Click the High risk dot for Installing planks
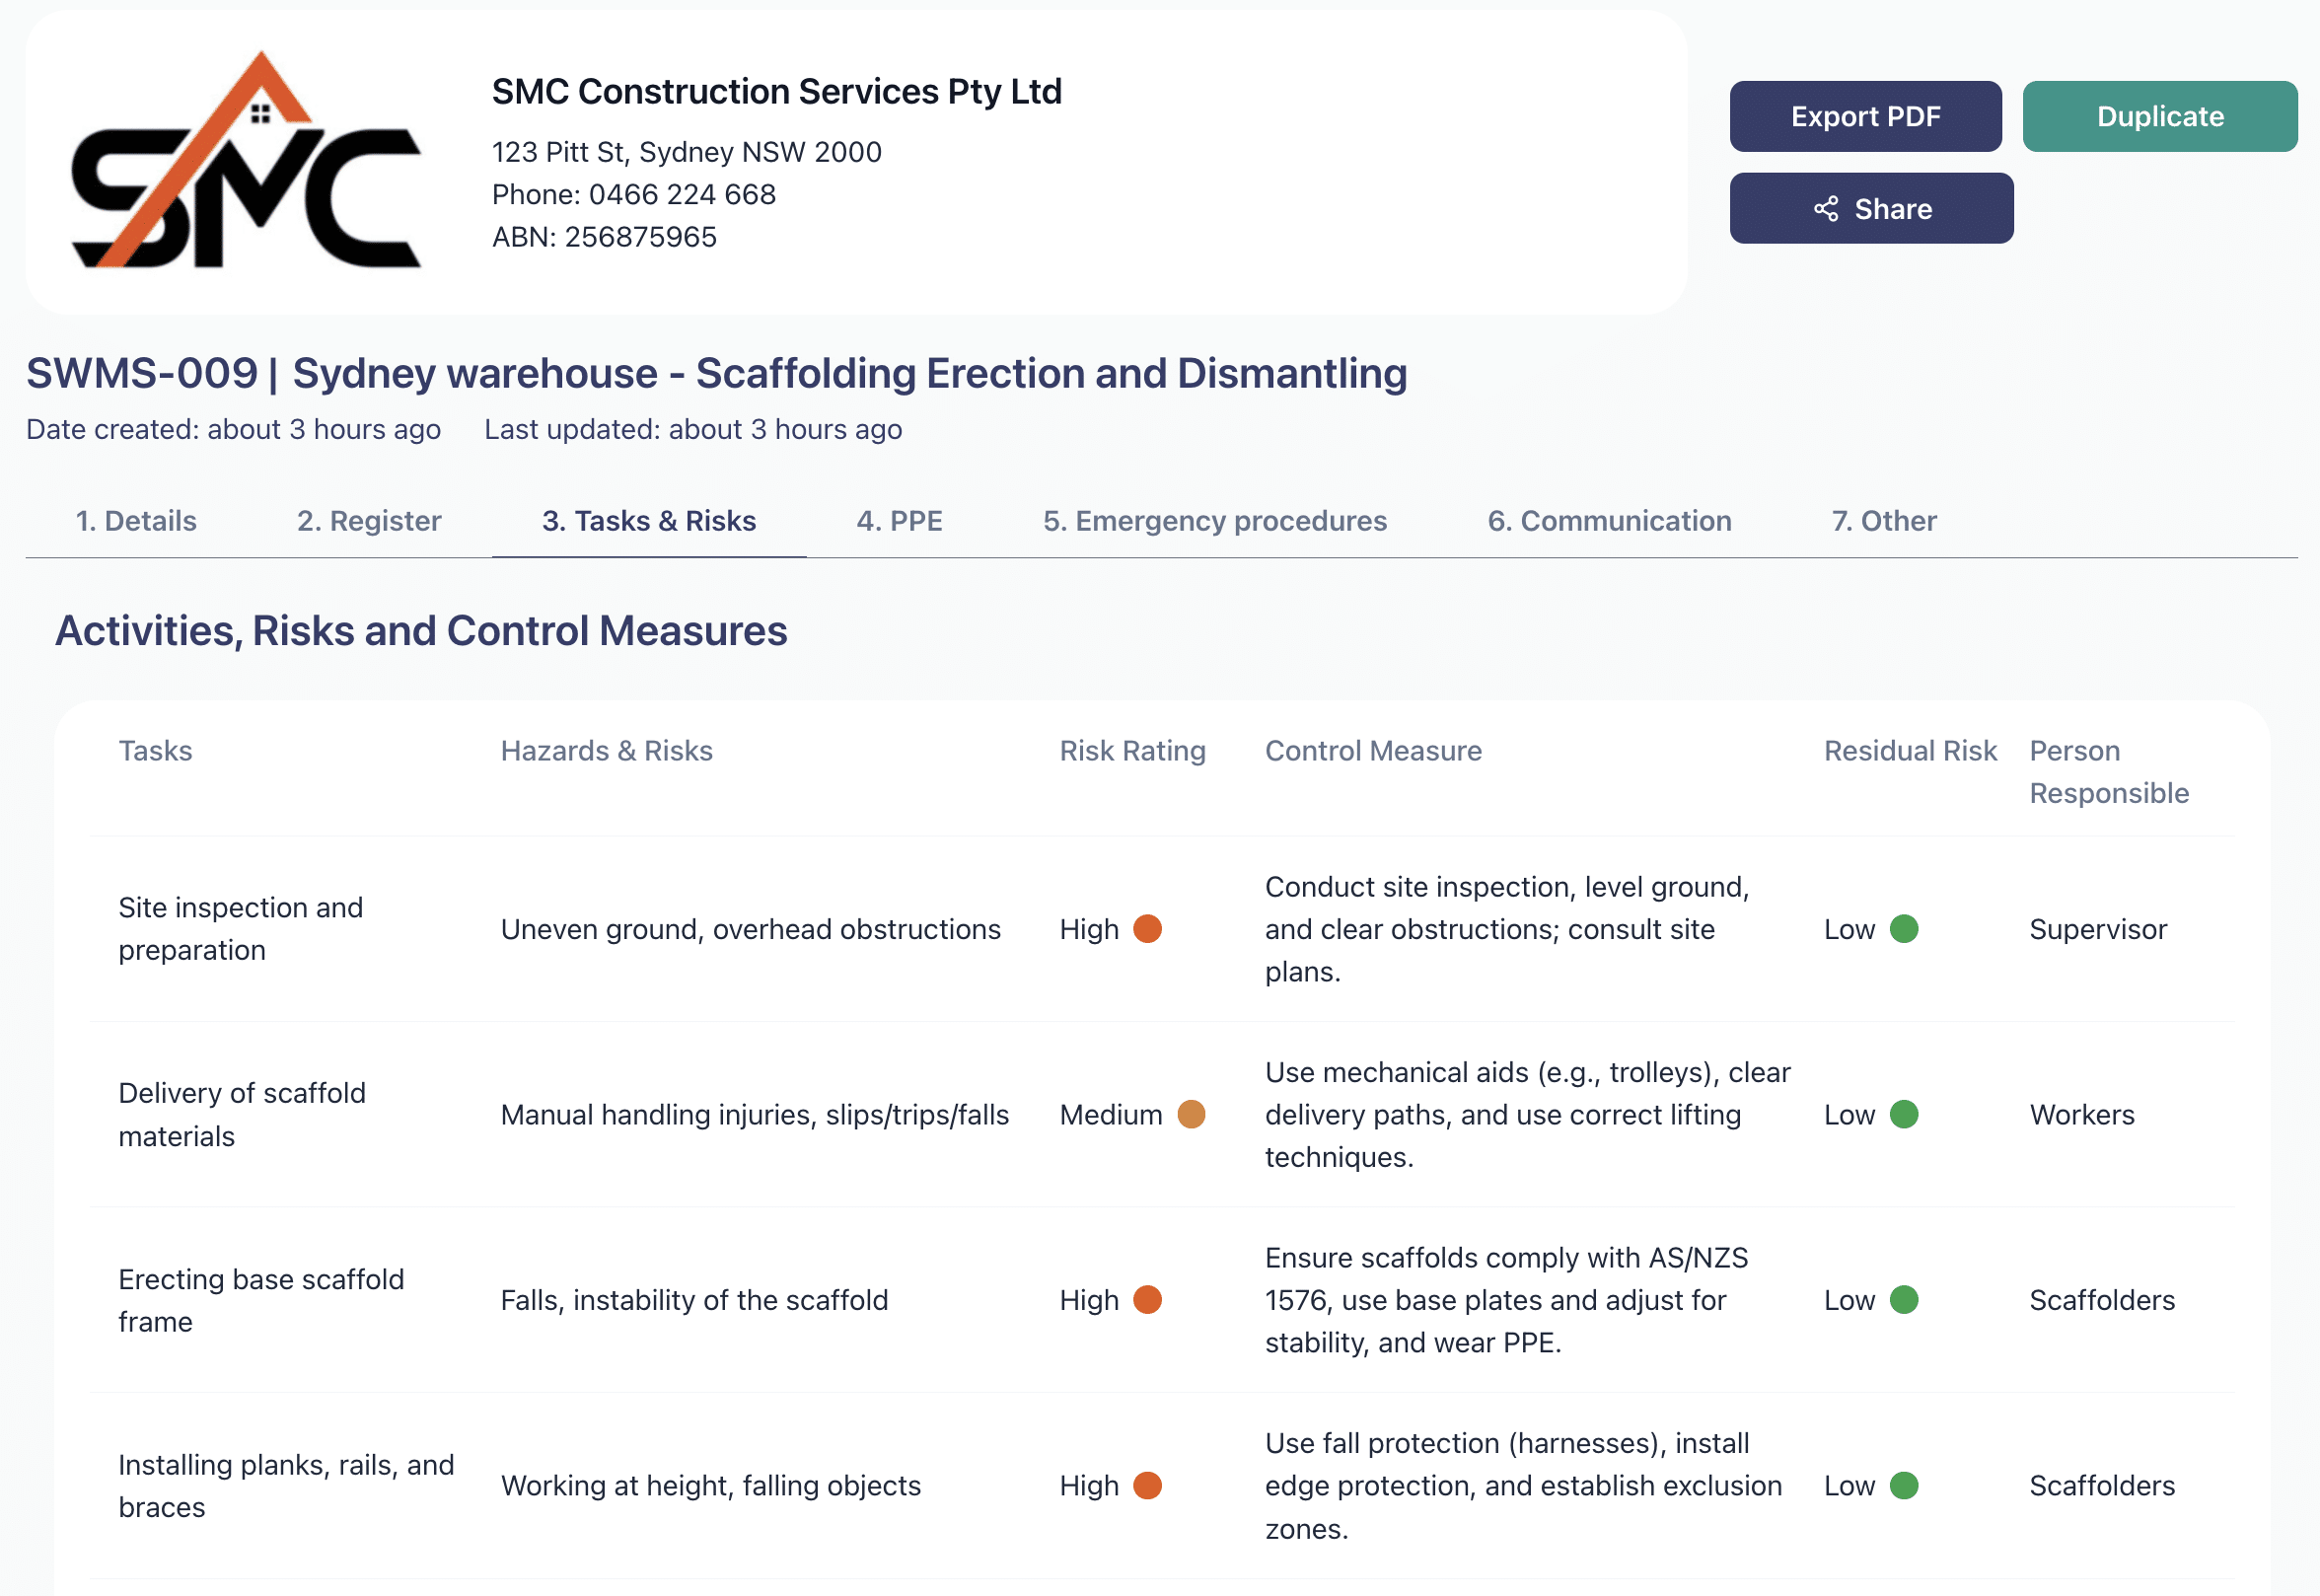 point(1147,1485)
